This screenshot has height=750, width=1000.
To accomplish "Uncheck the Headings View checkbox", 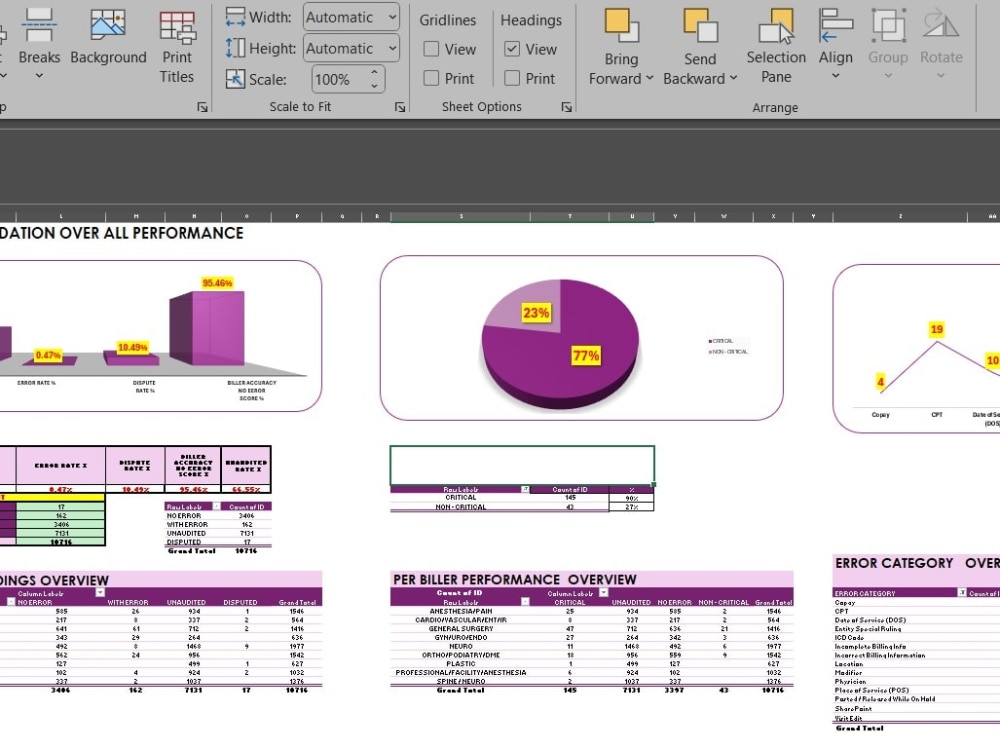I will [511, 49].
